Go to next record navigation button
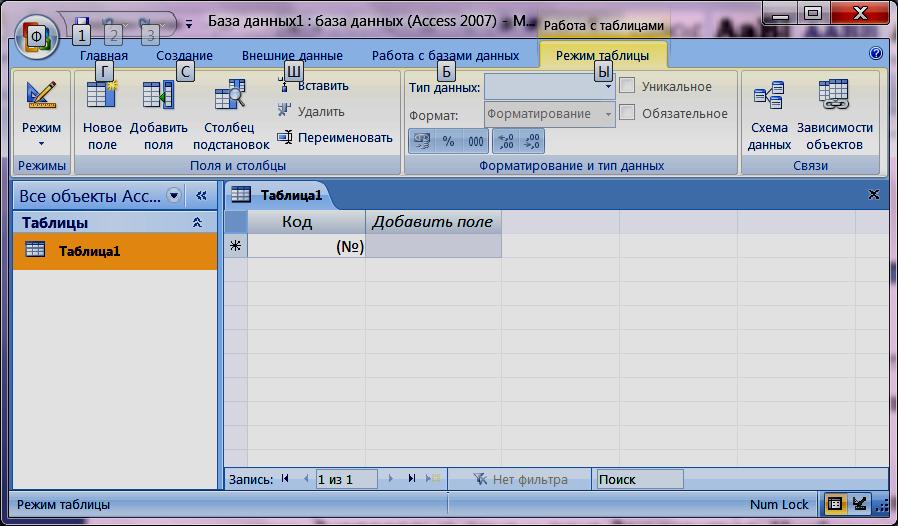The image size is (898, 526). click(x=391, y=478)
